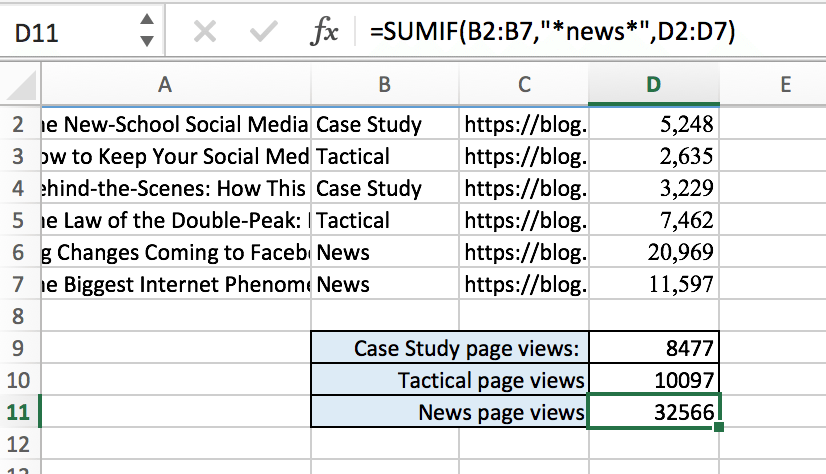
Task: Select row 3 header
Action: coord(19,156)
